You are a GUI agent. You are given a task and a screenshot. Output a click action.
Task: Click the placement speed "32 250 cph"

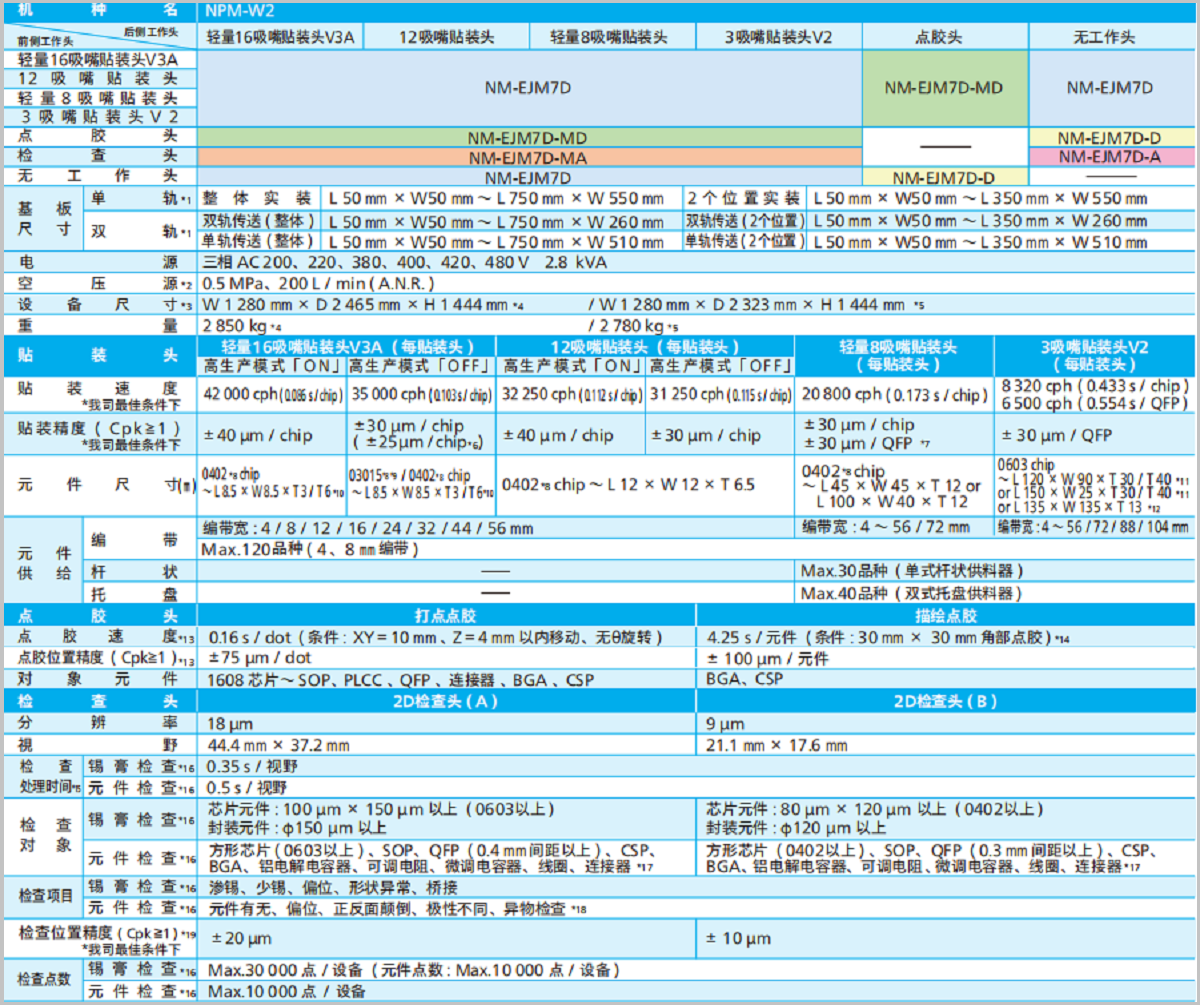click(x=539, y=394)
